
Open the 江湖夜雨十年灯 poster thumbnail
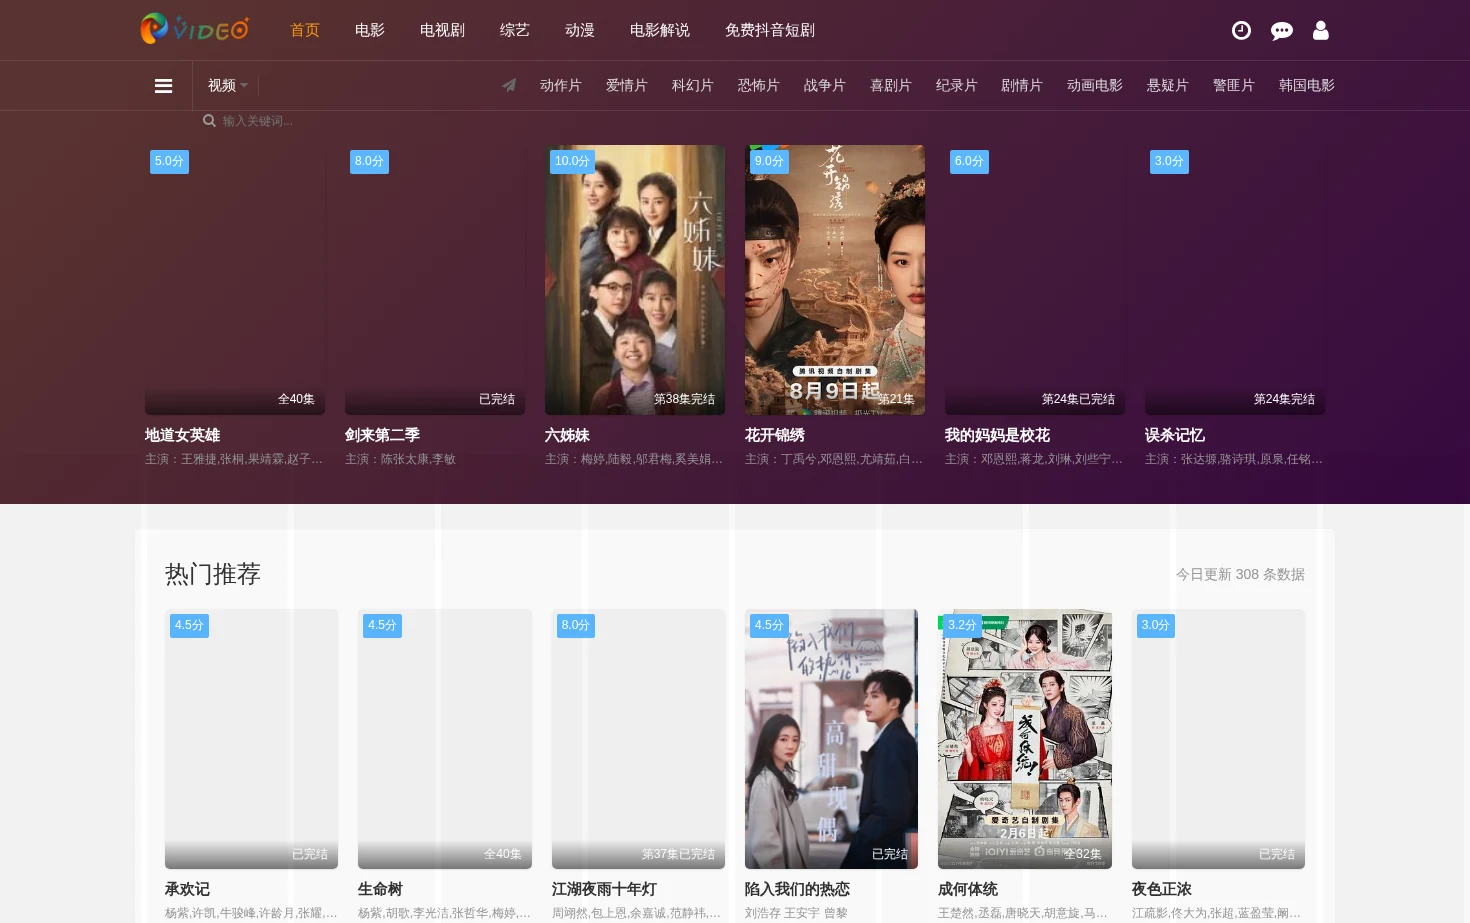click(x=638, y=739)
